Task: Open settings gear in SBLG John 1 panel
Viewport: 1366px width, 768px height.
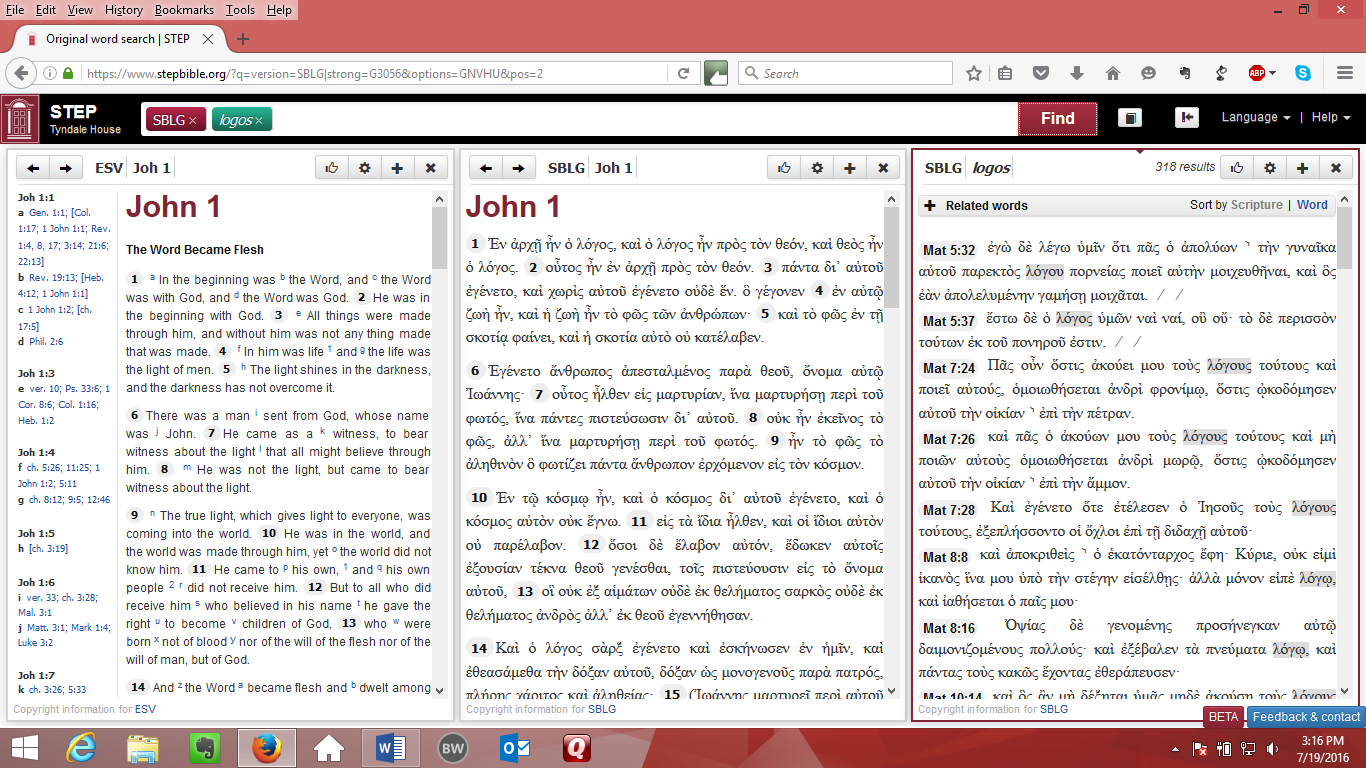Action: tap(817, 168)
